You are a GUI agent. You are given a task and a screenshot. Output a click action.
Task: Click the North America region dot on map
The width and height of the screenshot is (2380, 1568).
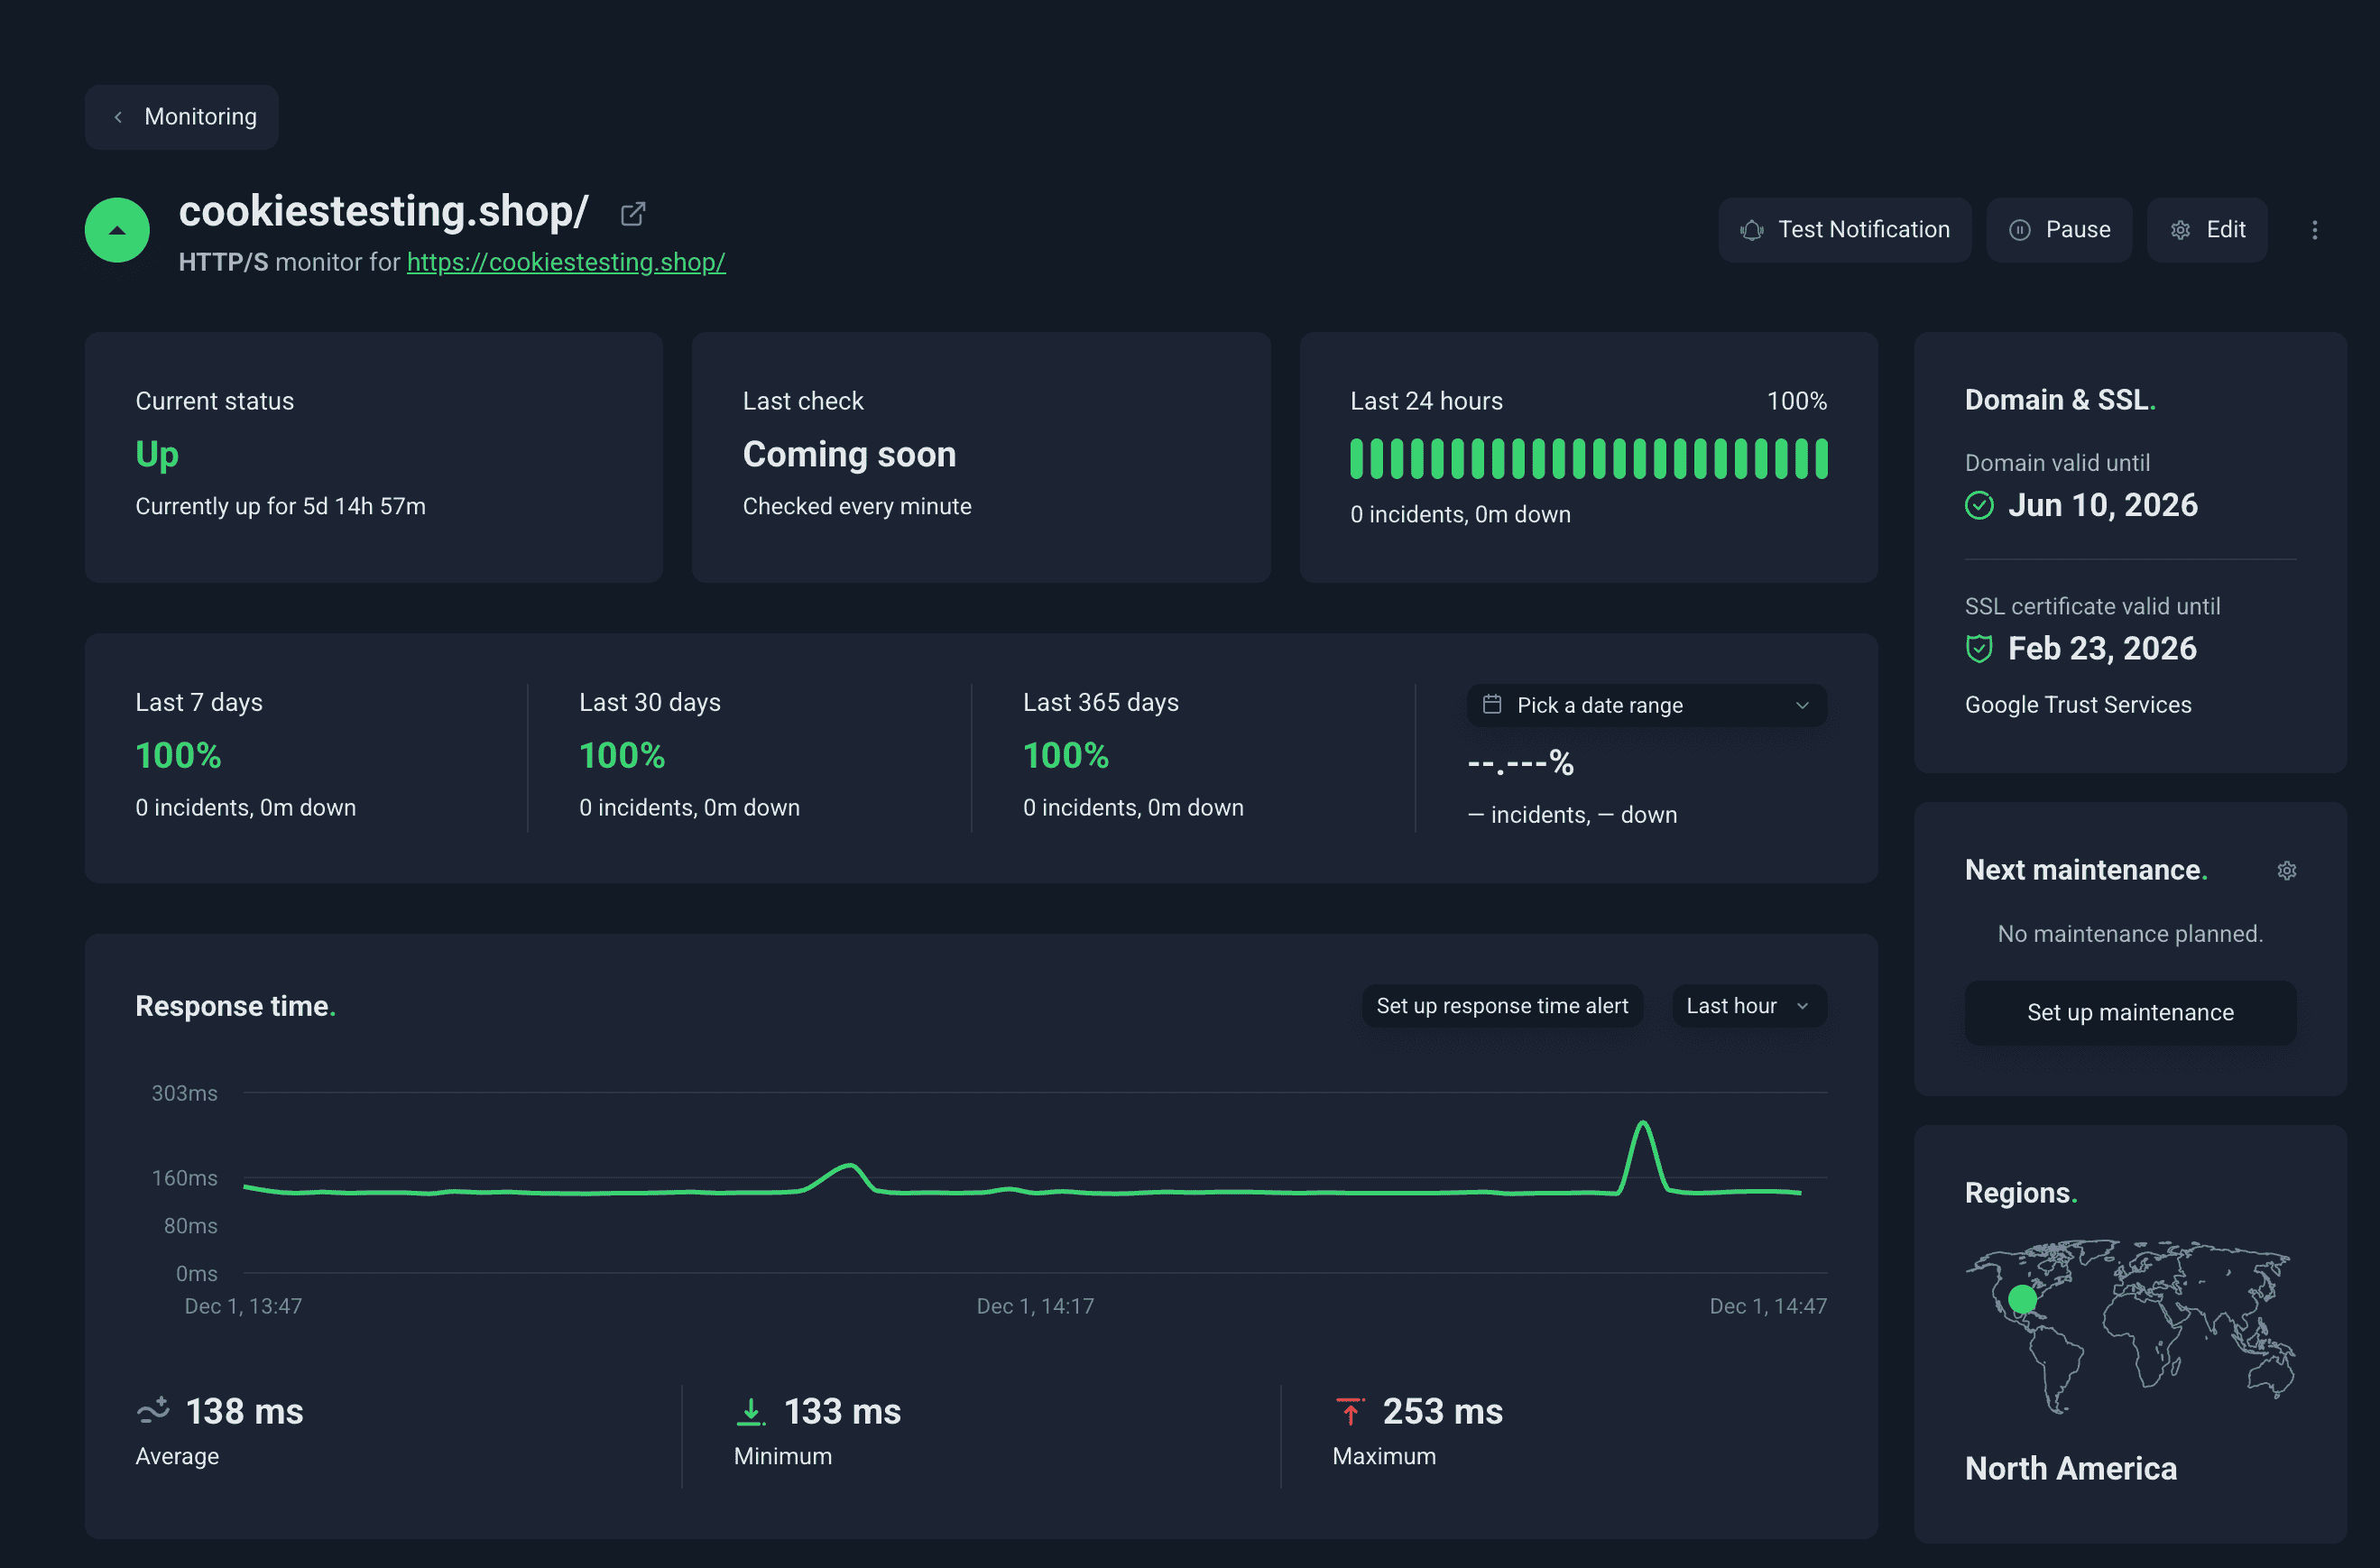pos(2021,1302)
